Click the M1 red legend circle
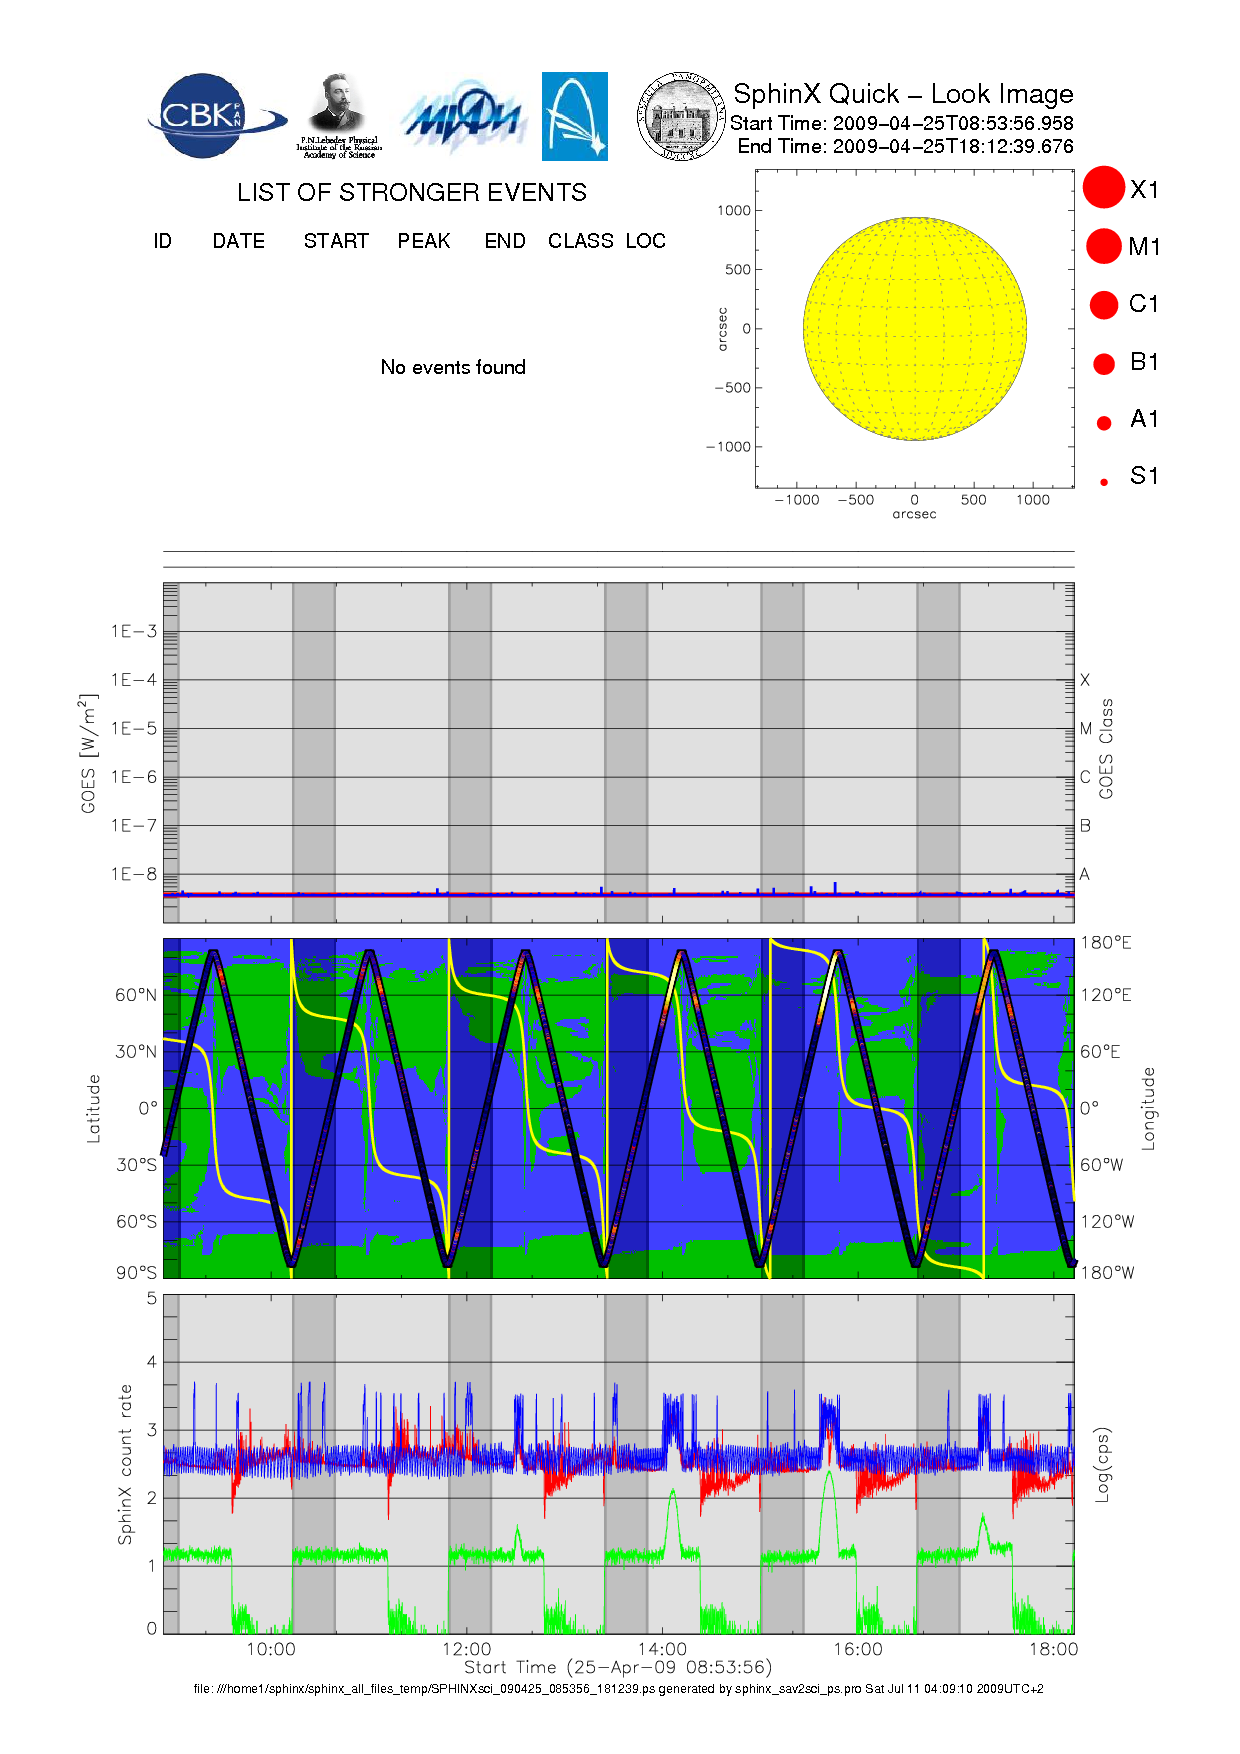The image size is (1240, 1754). click(x=1104, y=246)
